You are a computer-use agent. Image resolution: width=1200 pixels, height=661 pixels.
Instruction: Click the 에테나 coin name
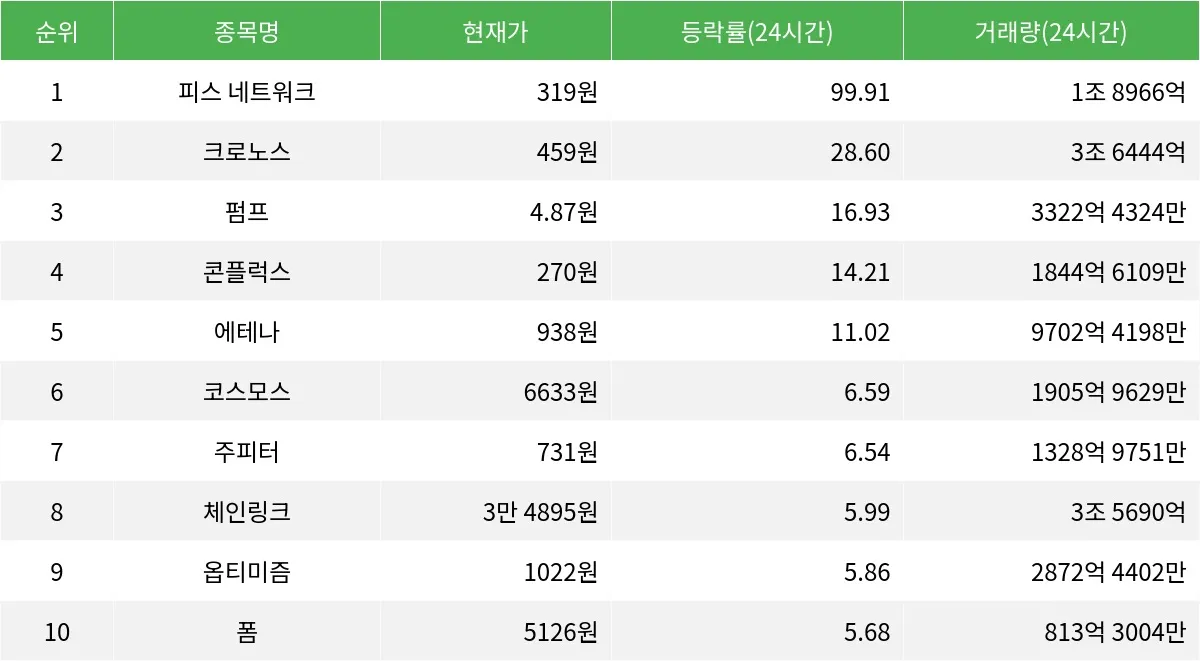click(246, 333)
